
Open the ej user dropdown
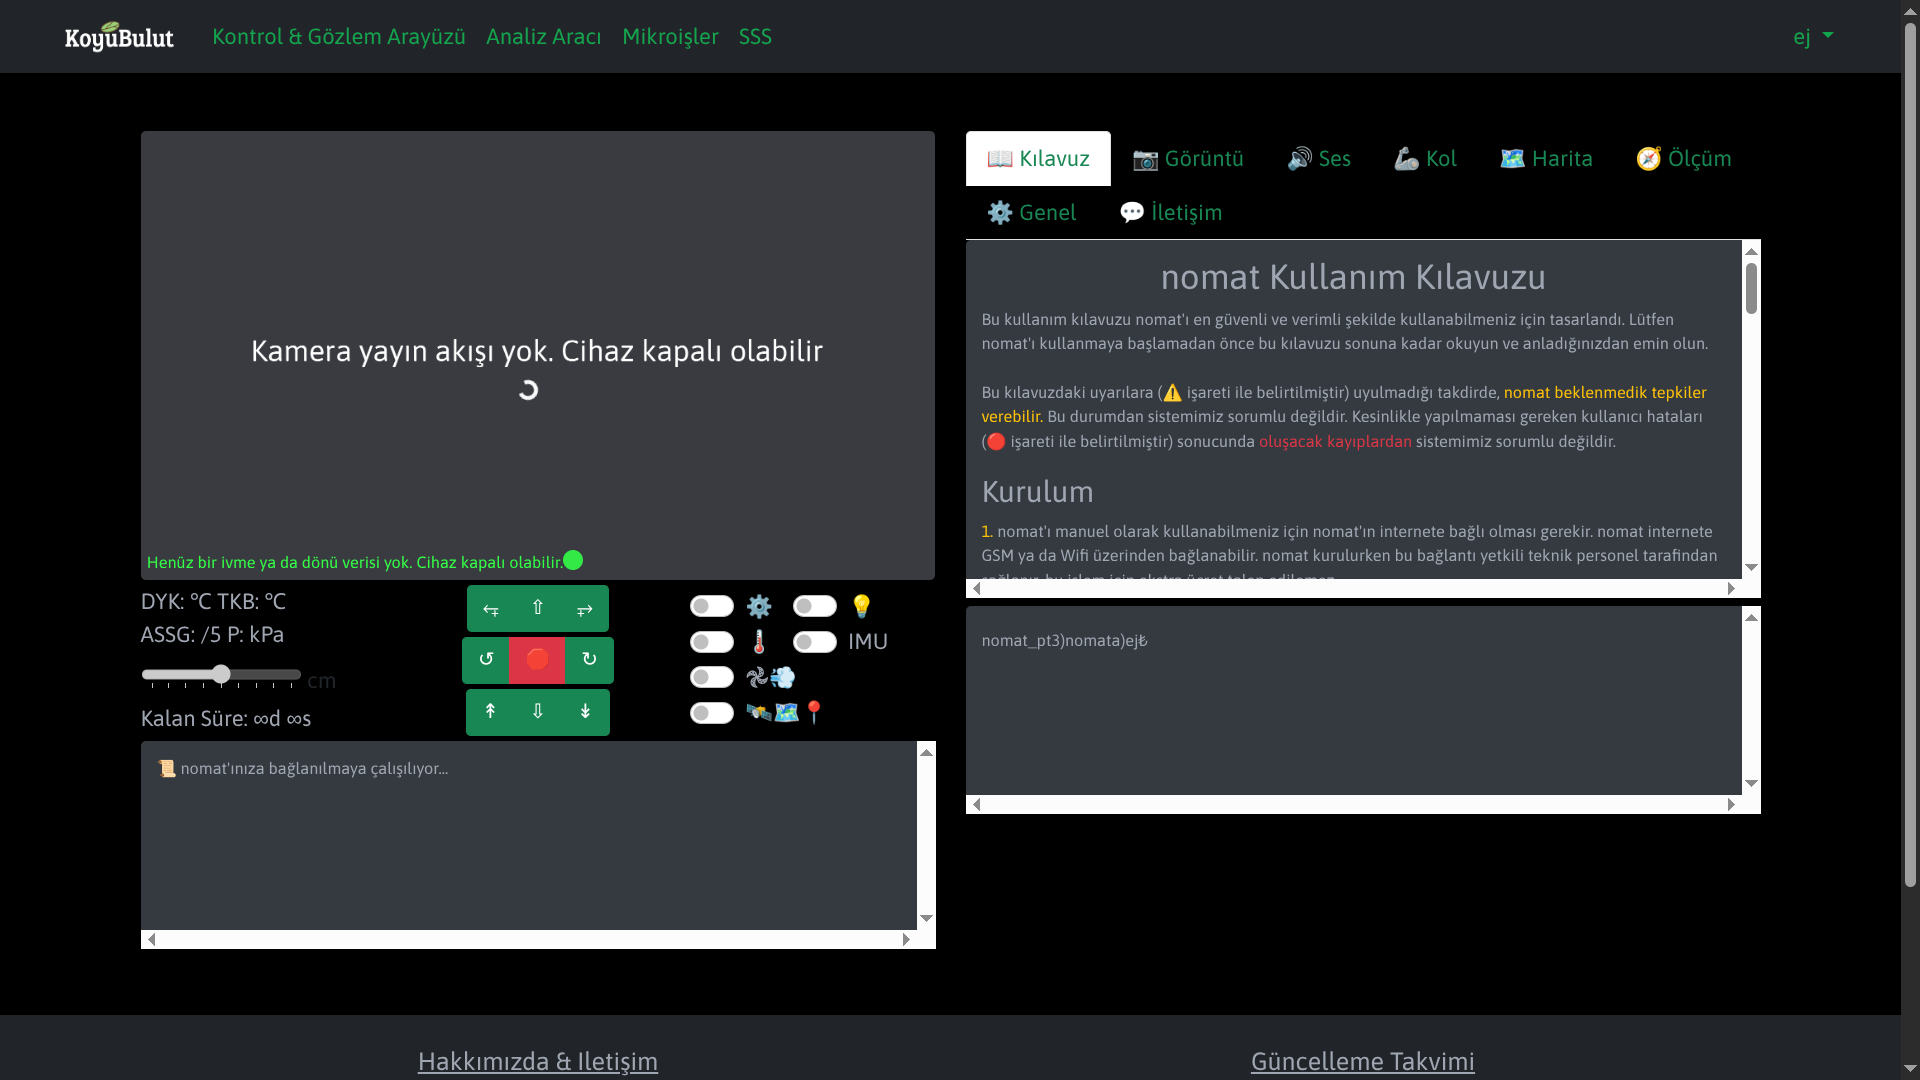[x=1812, y=36]
